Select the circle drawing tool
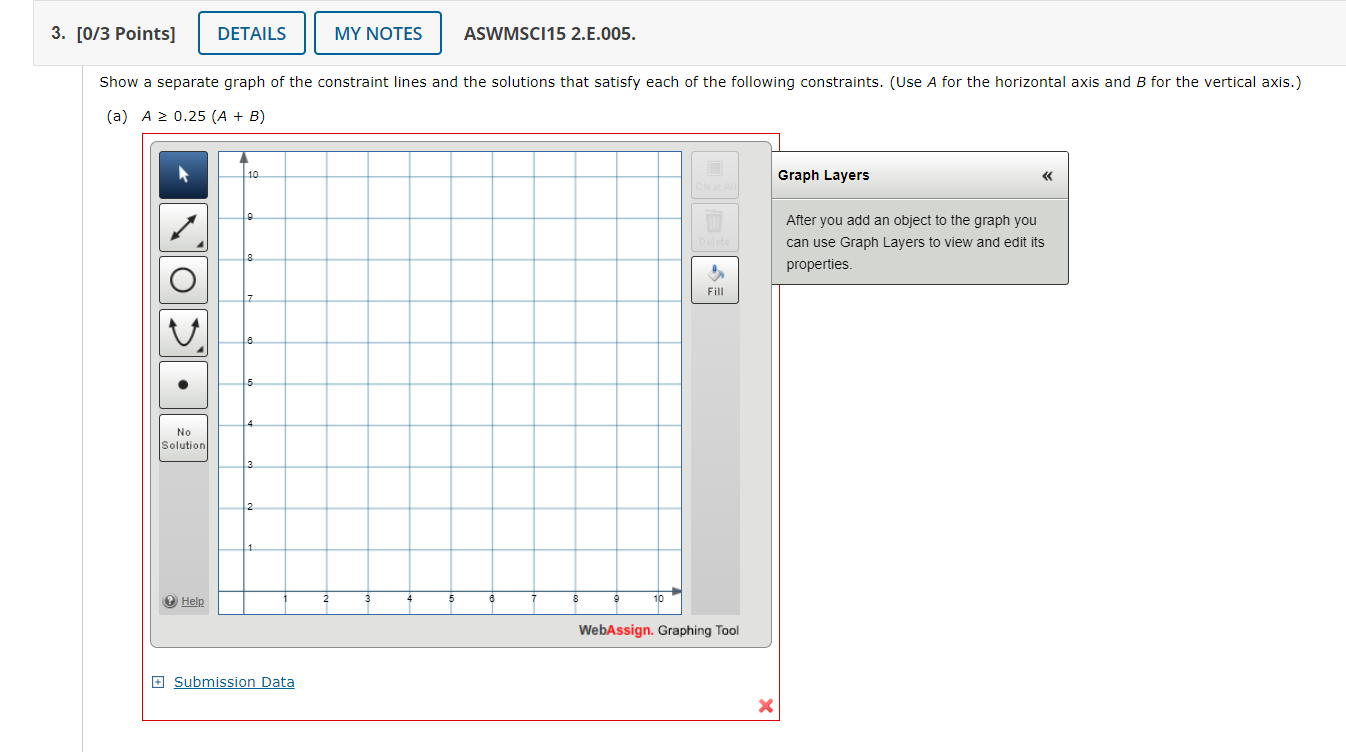 click(183, 279)
